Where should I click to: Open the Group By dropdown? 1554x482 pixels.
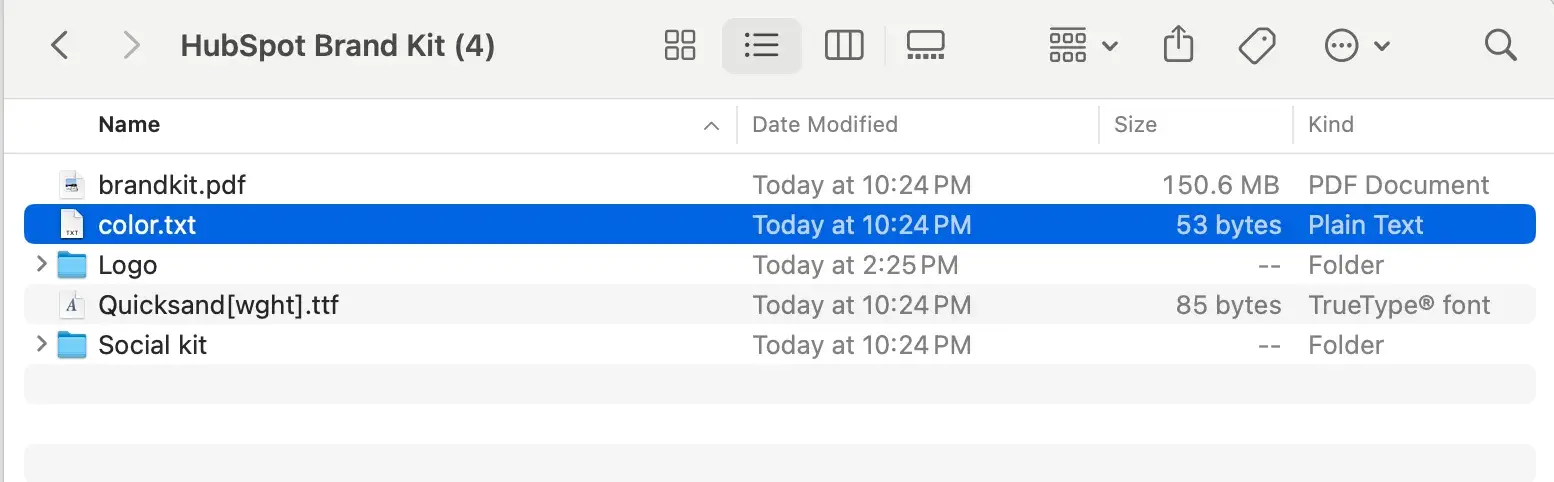click(x=1083, y=45)
